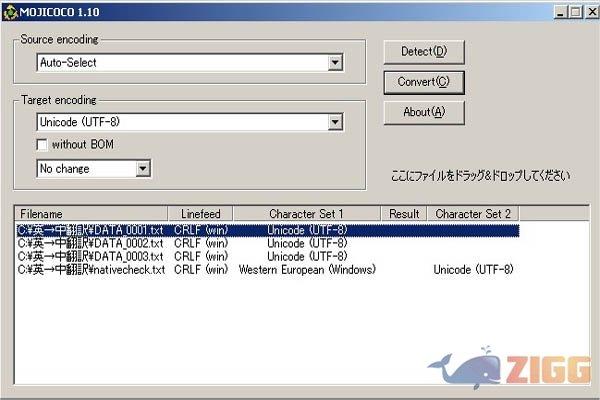Enable the without BOM checkbox

[x=42, y=145]
